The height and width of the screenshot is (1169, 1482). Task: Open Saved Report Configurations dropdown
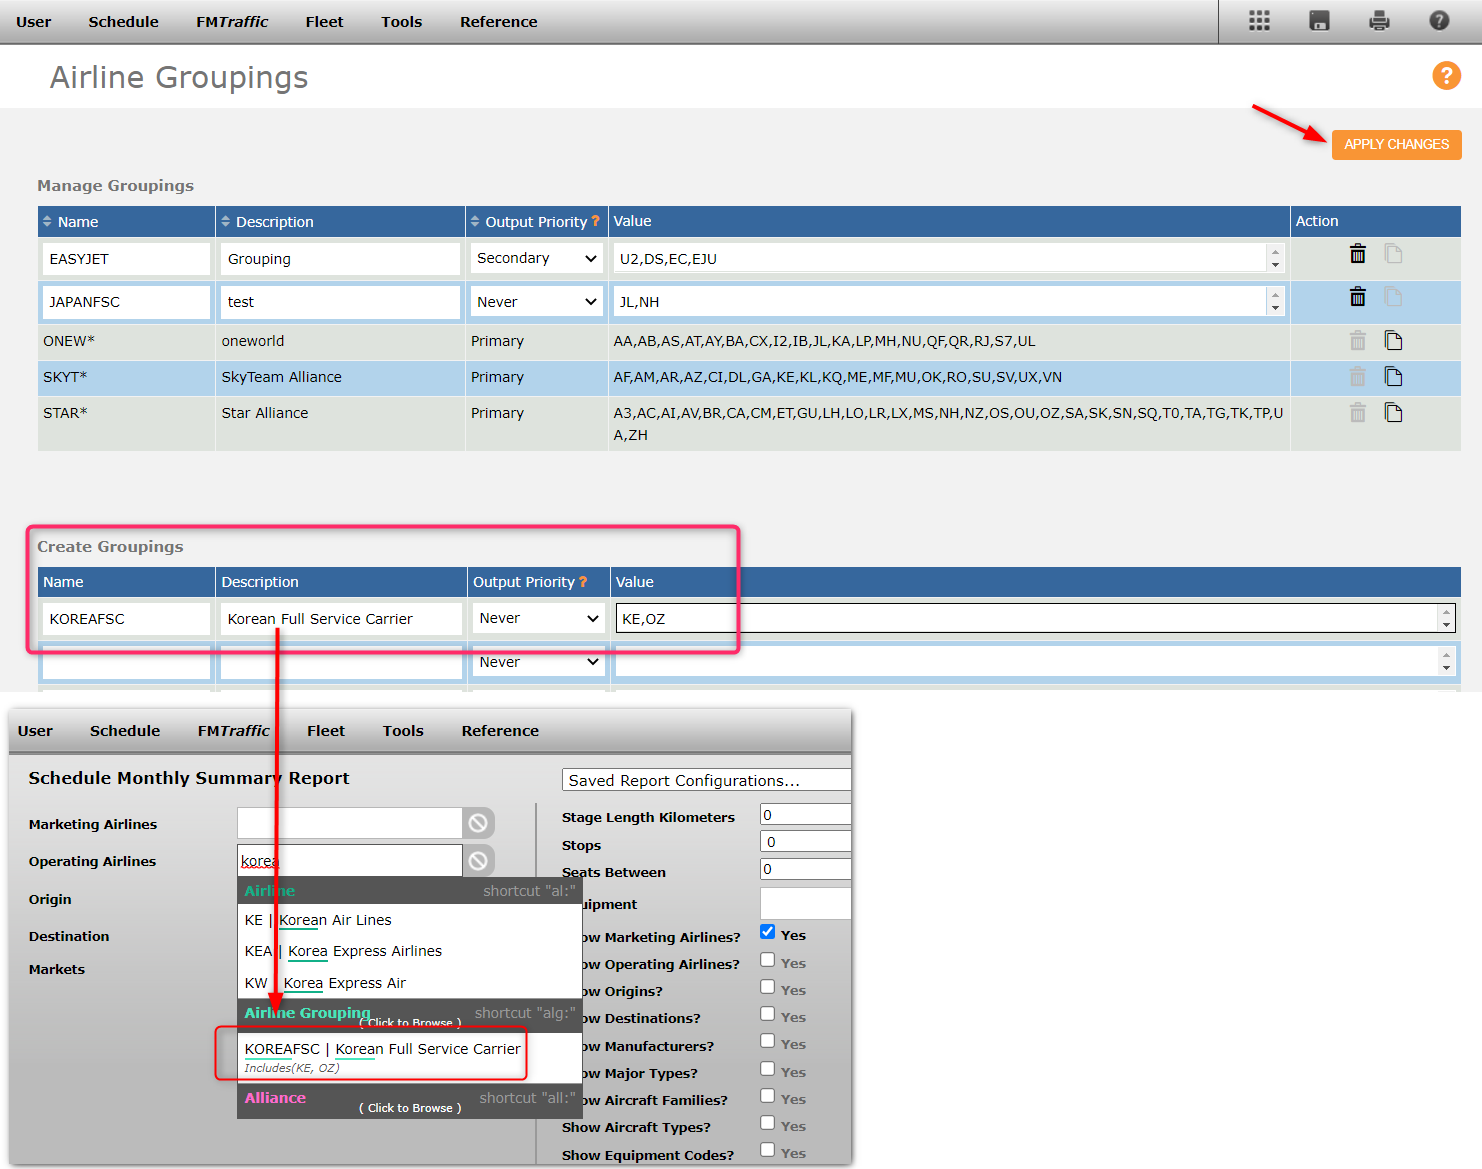[707, 780]
